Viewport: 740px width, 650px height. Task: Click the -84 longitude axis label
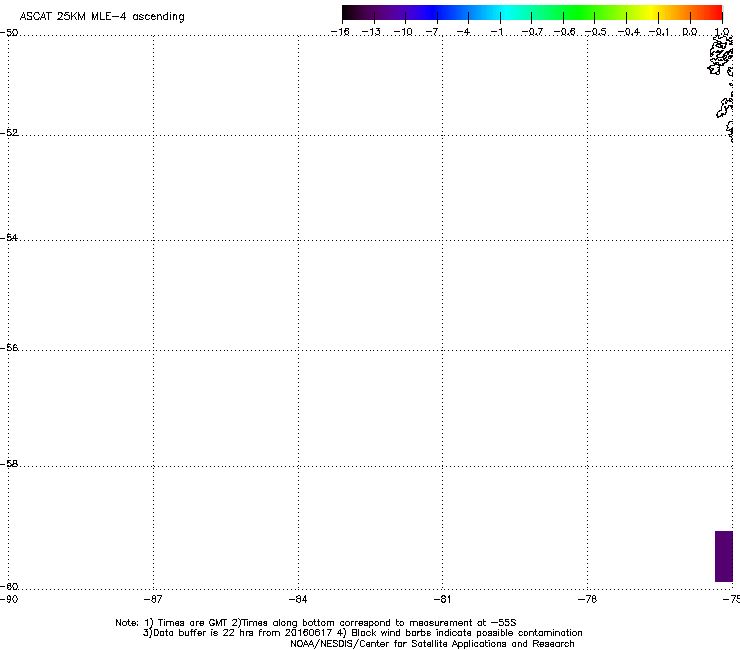click(x=298, y=599)
